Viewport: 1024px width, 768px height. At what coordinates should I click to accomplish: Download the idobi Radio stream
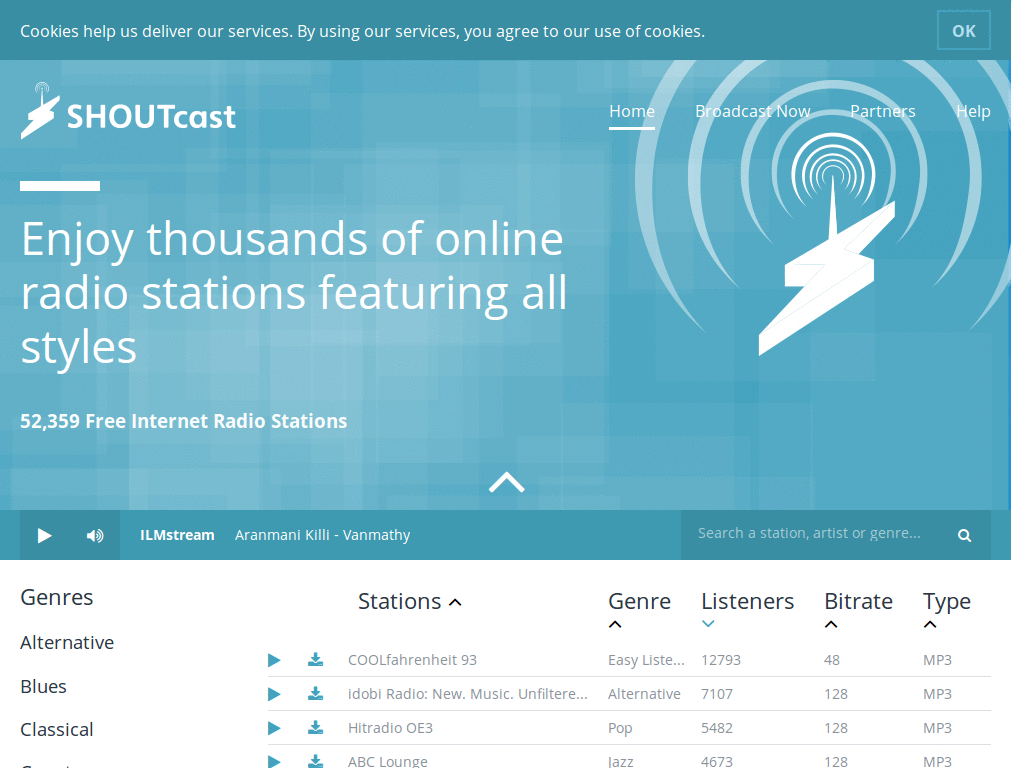point(316,693)
